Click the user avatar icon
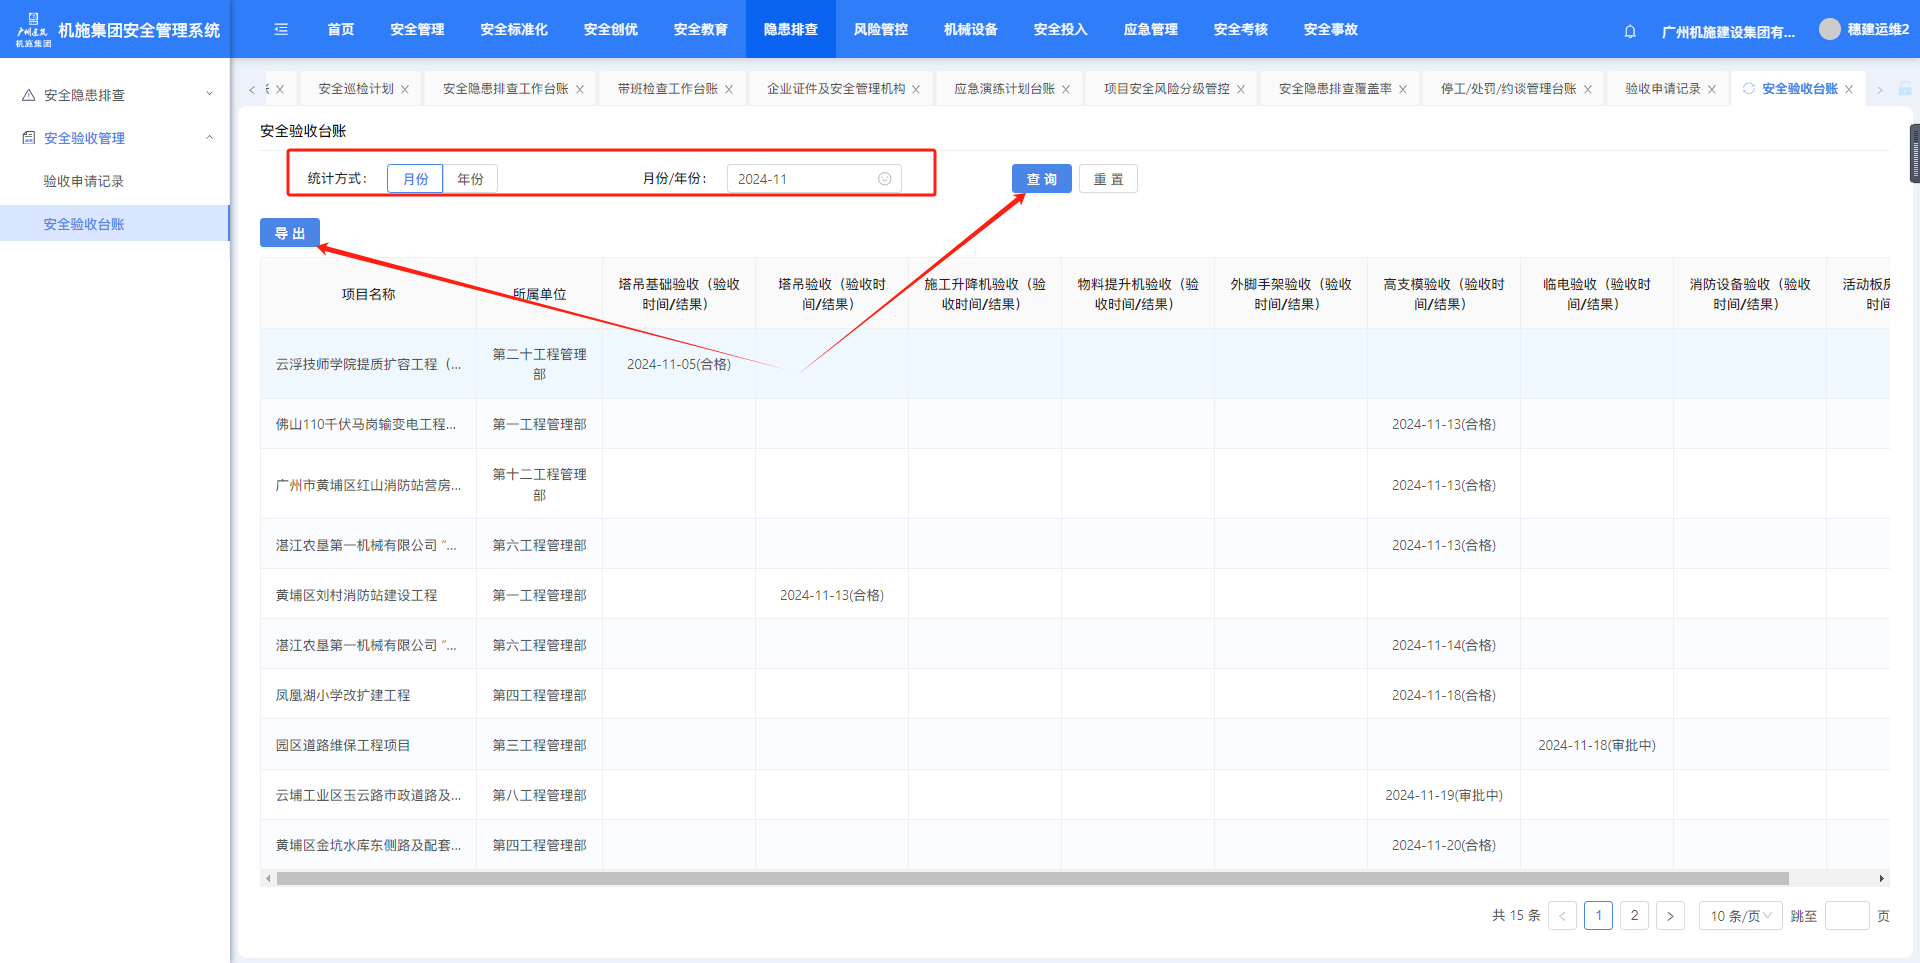Image resolution: width=1920 pixels, height=963 pixels. click(x=1829, y=29)
